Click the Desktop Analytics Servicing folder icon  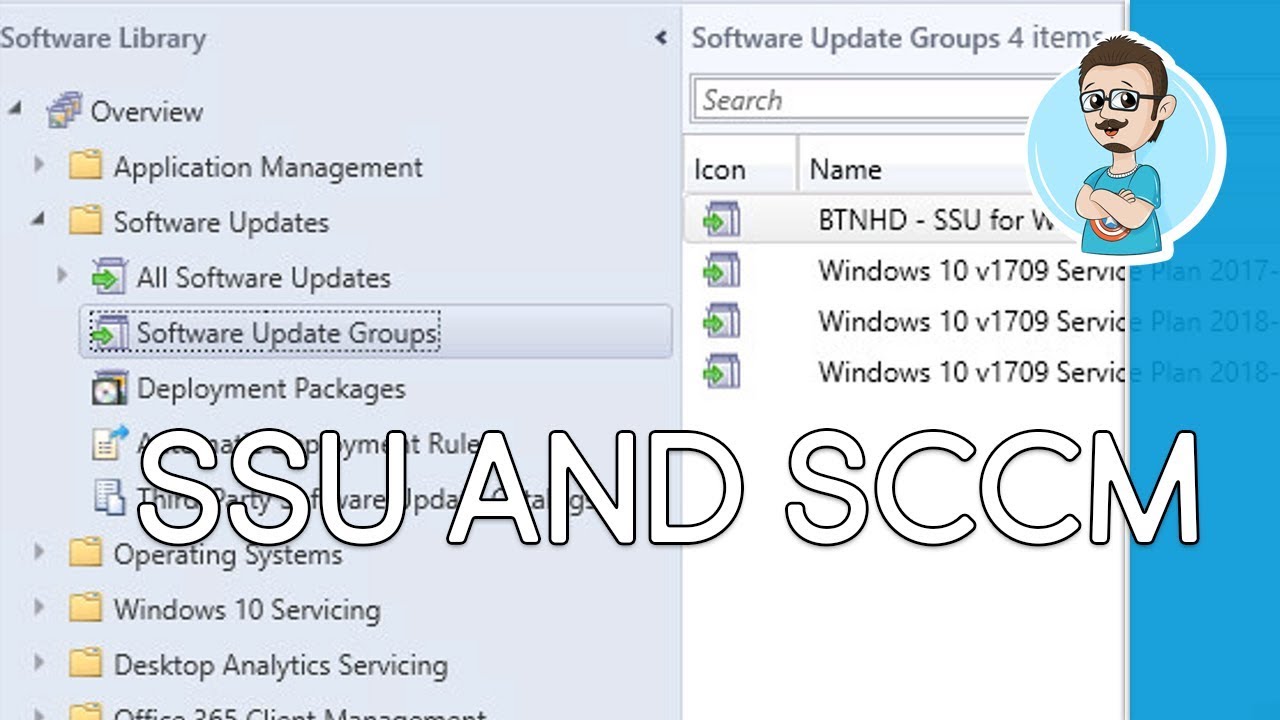[x=86, y=663]
